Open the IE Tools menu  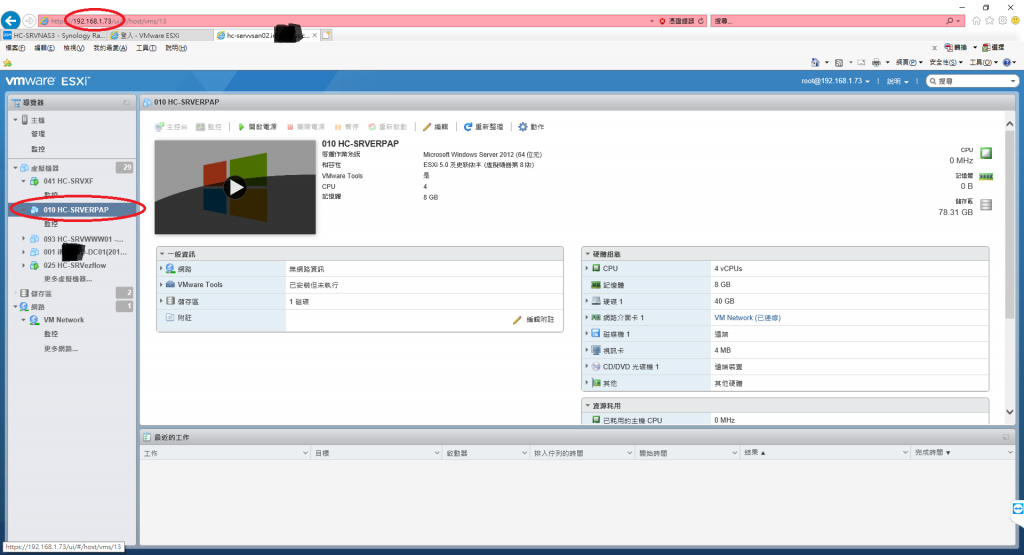(x=146, y=48)
